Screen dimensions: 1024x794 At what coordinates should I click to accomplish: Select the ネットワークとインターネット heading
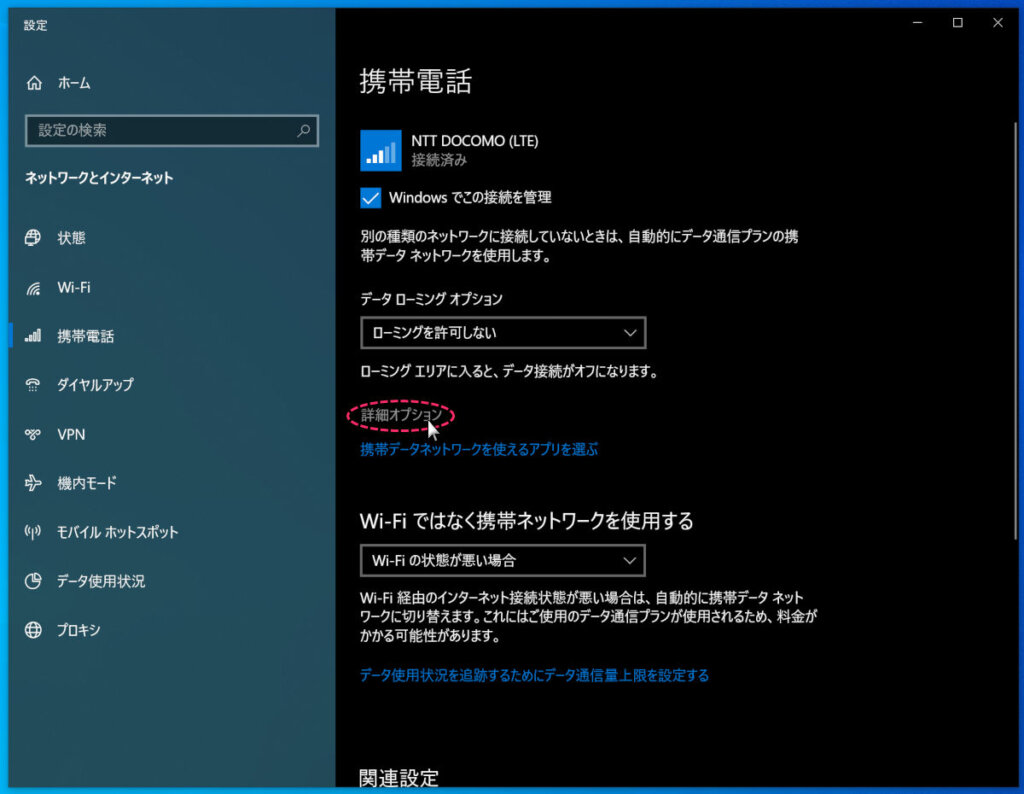96,177
